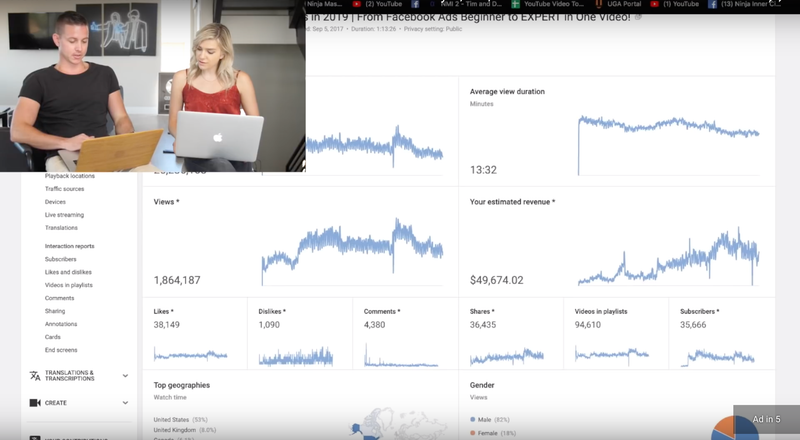Open Likes and dislikes report
800x440 pixels.
coord(68,272)
